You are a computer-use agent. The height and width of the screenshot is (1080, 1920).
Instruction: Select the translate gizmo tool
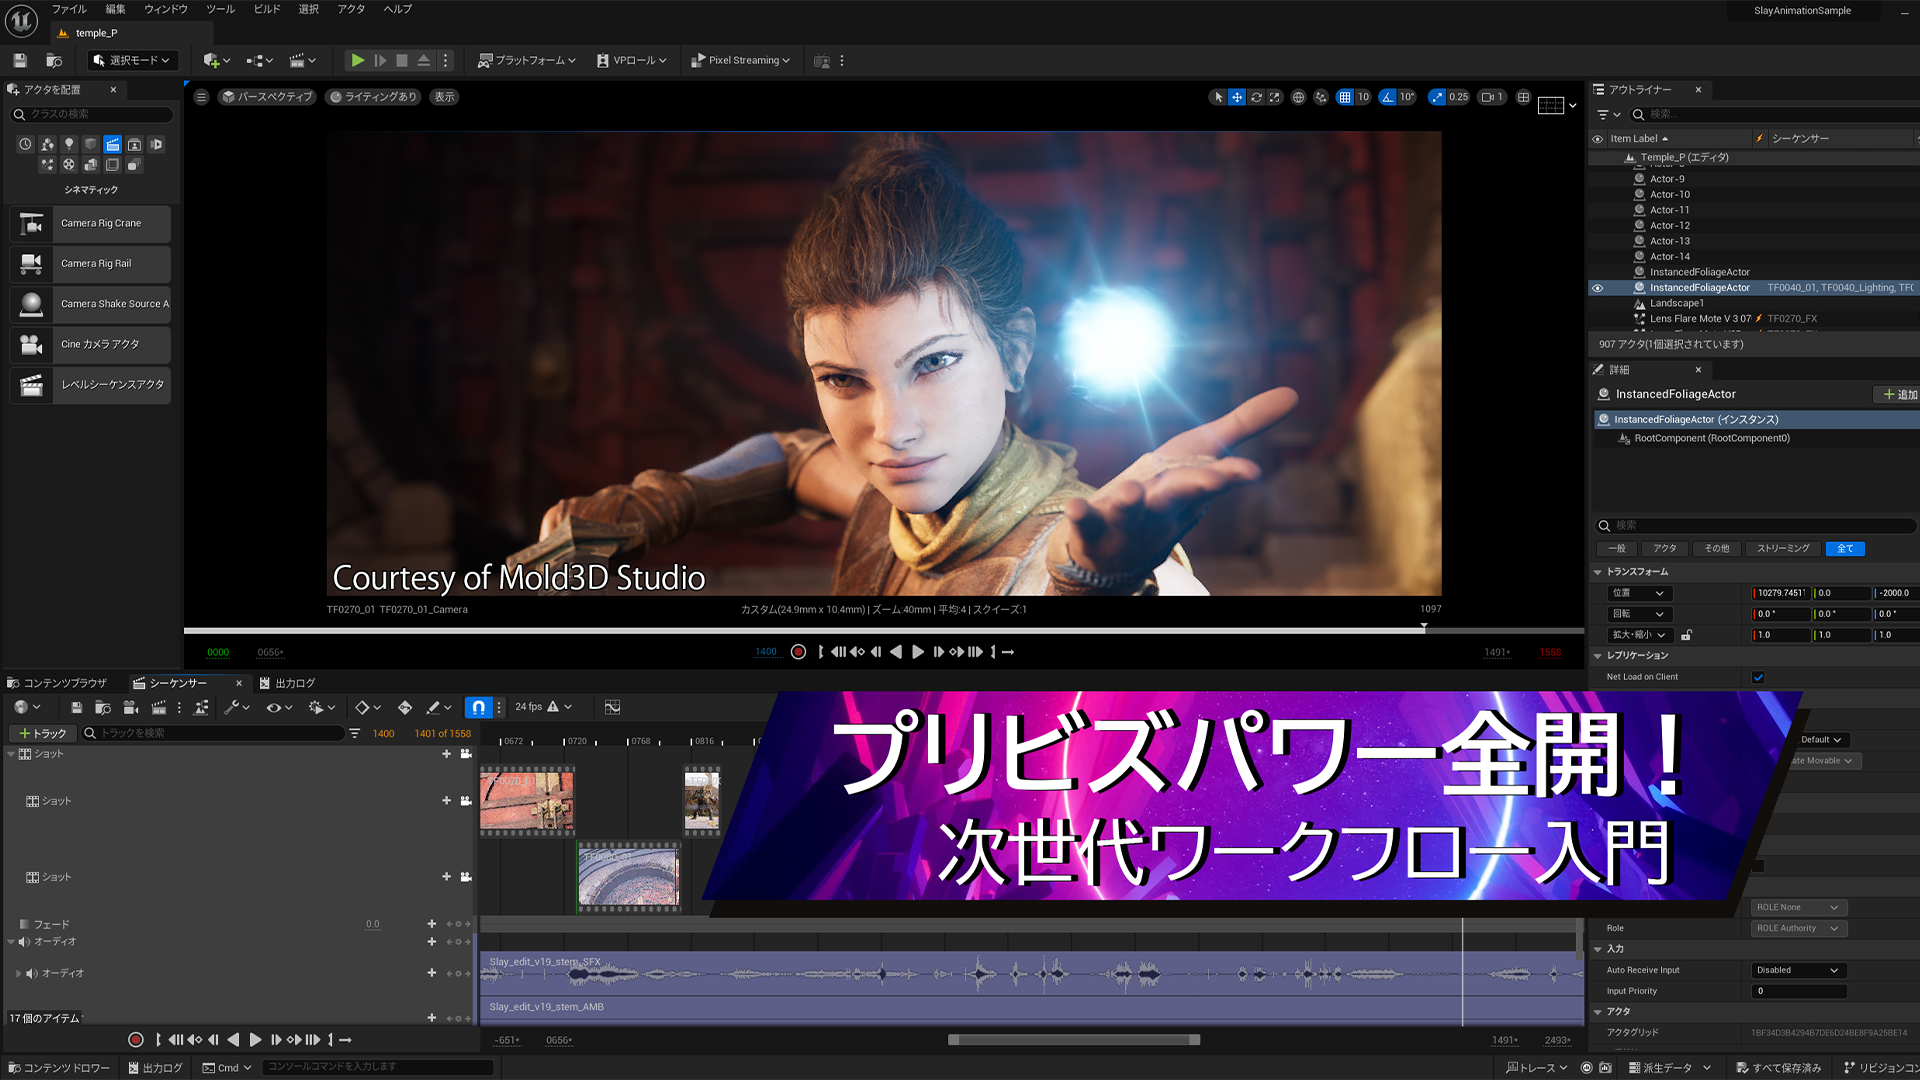[1237, 97]
